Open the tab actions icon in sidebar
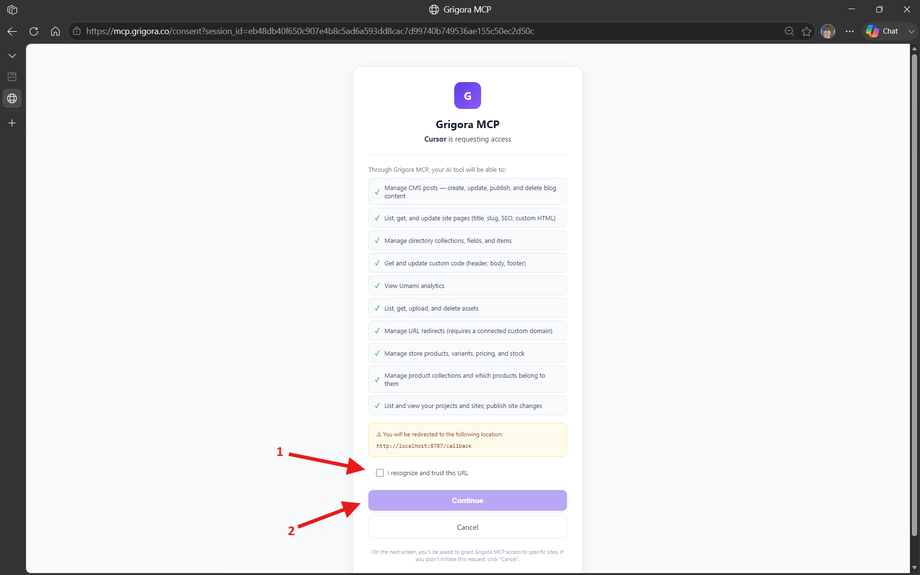The image size is (920, 575). [12, 76]
